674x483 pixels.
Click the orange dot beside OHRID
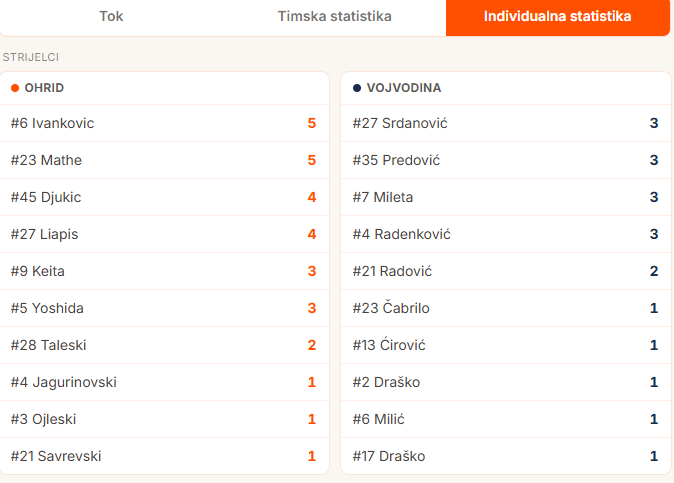[x=15, y=88]
